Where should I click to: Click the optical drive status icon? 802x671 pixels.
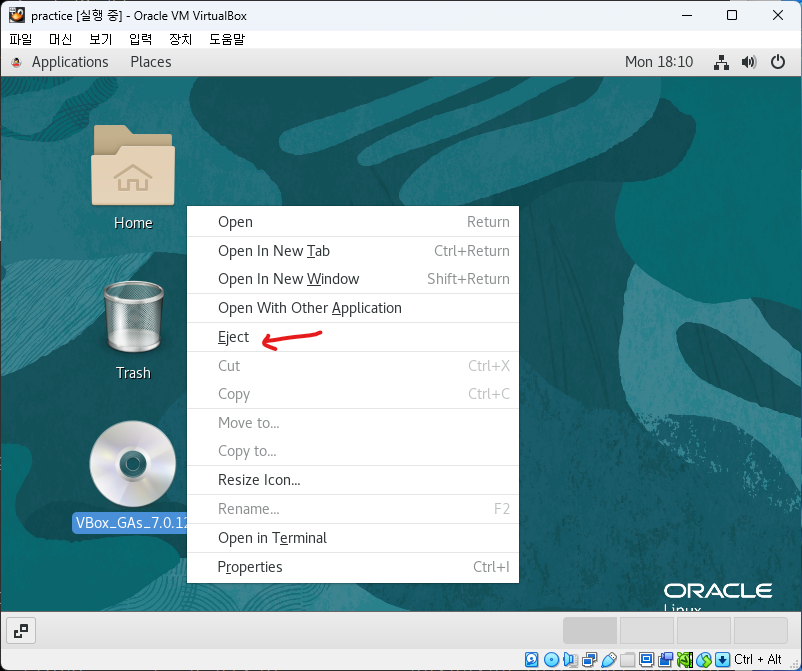(551, 660)
